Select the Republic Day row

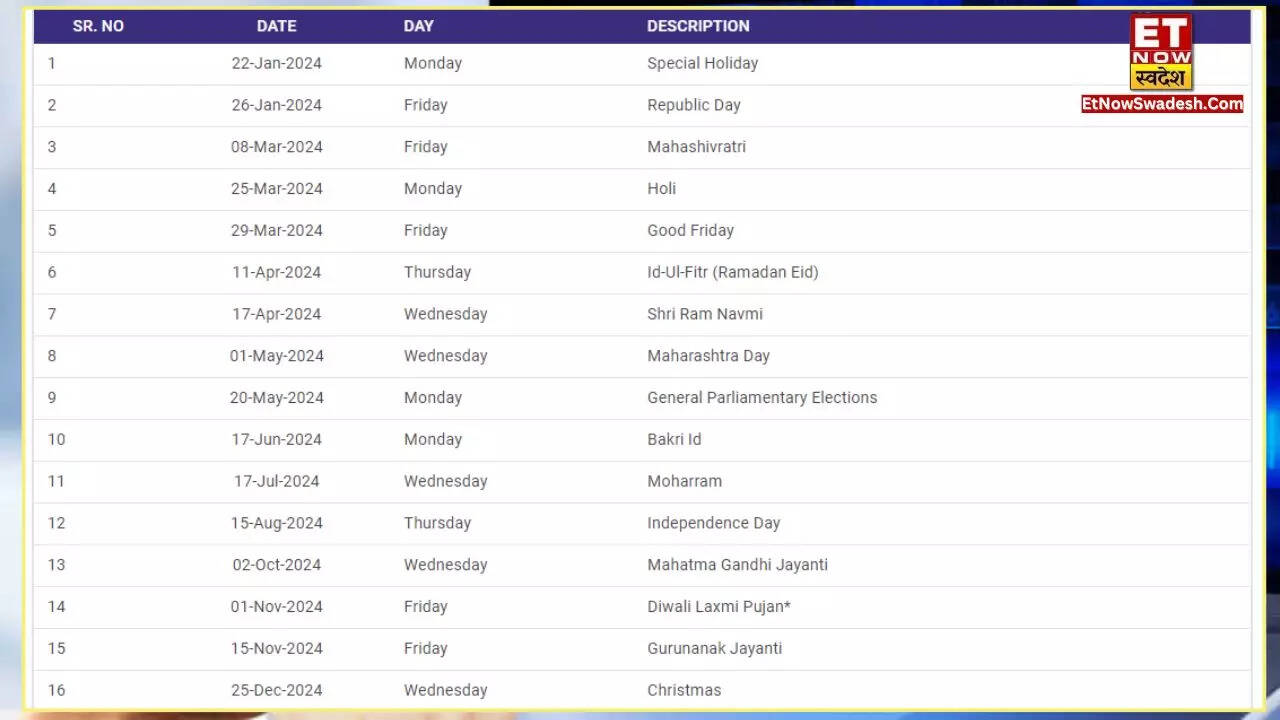[x=694, y=104]
